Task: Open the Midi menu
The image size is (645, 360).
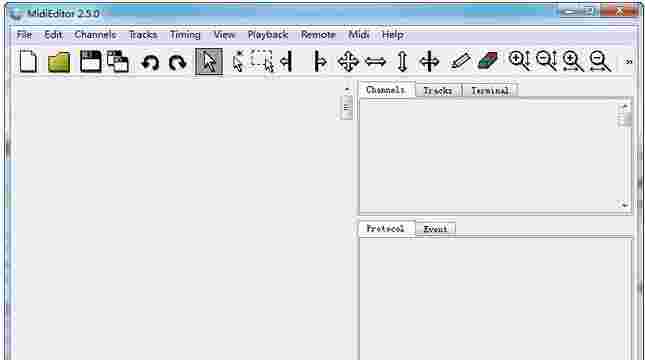Action: tap(359, 35)
